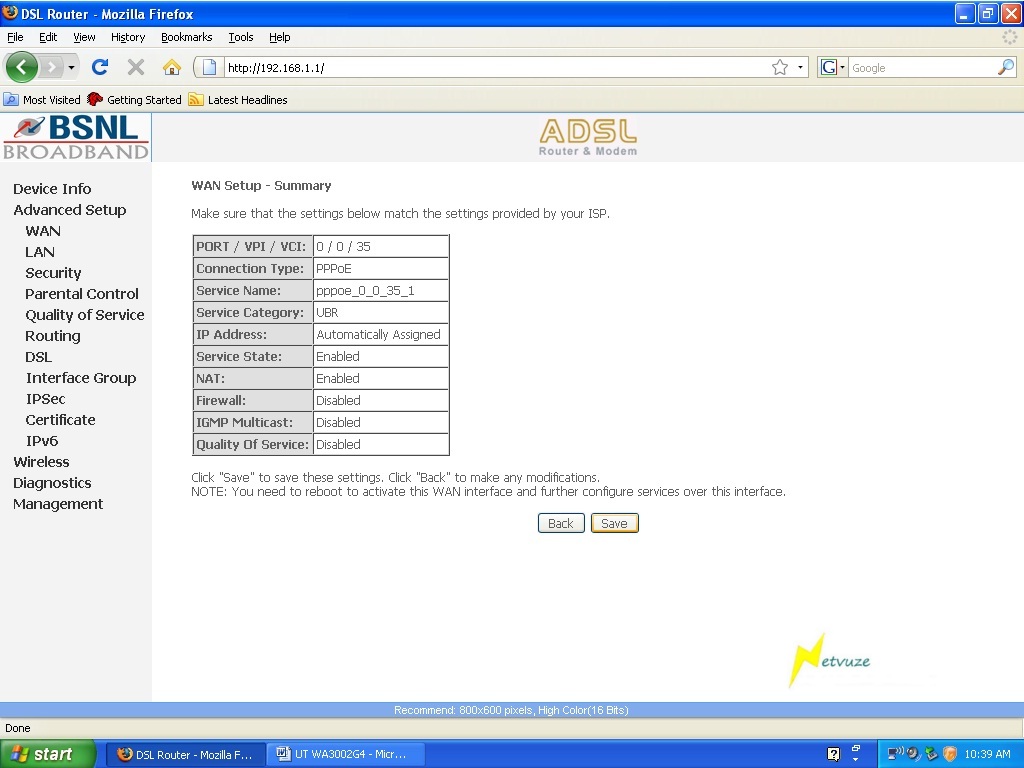
Task: Click the Stop loading icon
Action: click(x=135, y=67)
